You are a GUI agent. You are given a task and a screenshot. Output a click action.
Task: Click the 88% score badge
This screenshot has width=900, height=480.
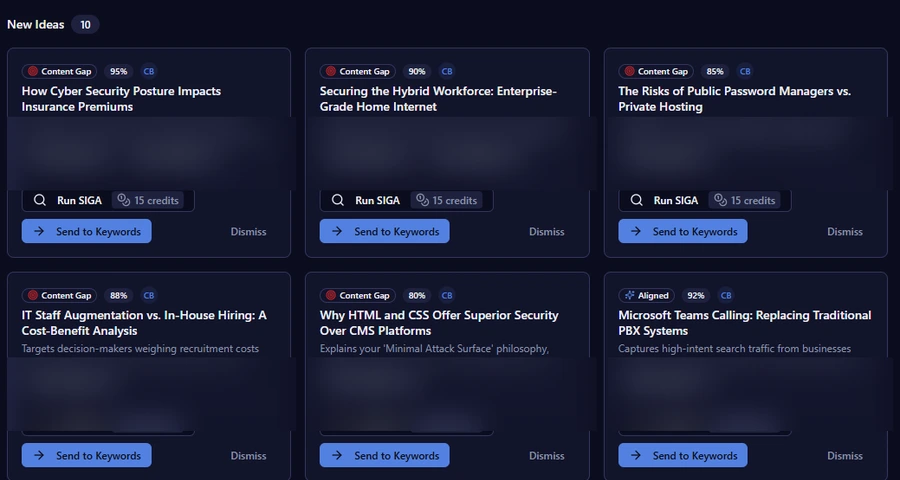[x=119, y=295]
